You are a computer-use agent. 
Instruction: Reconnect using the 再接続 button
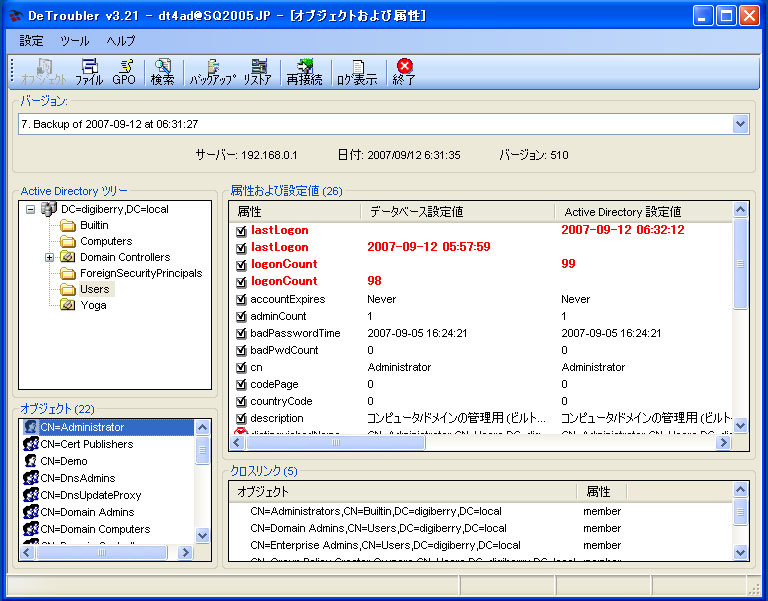[304, 72]
